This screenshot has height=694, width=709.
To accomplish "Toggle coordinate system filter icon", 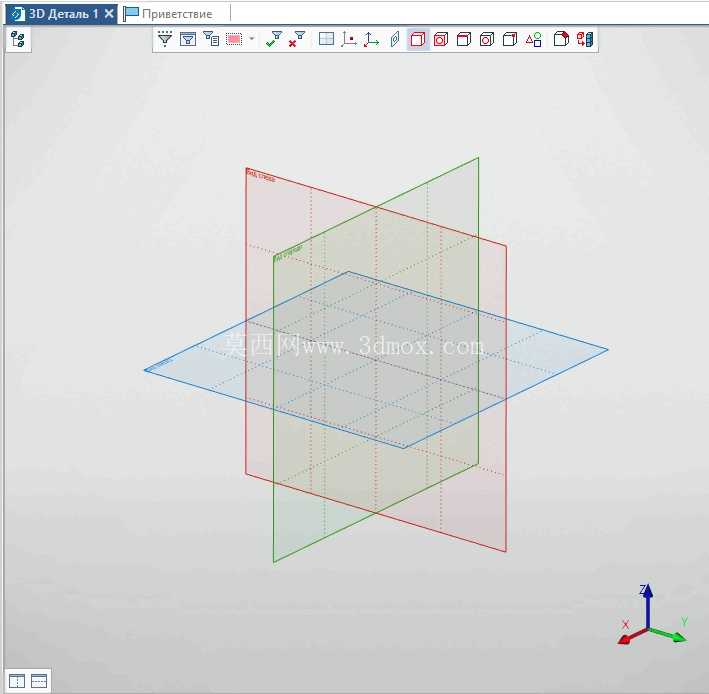I will click(x=372, y=39).
